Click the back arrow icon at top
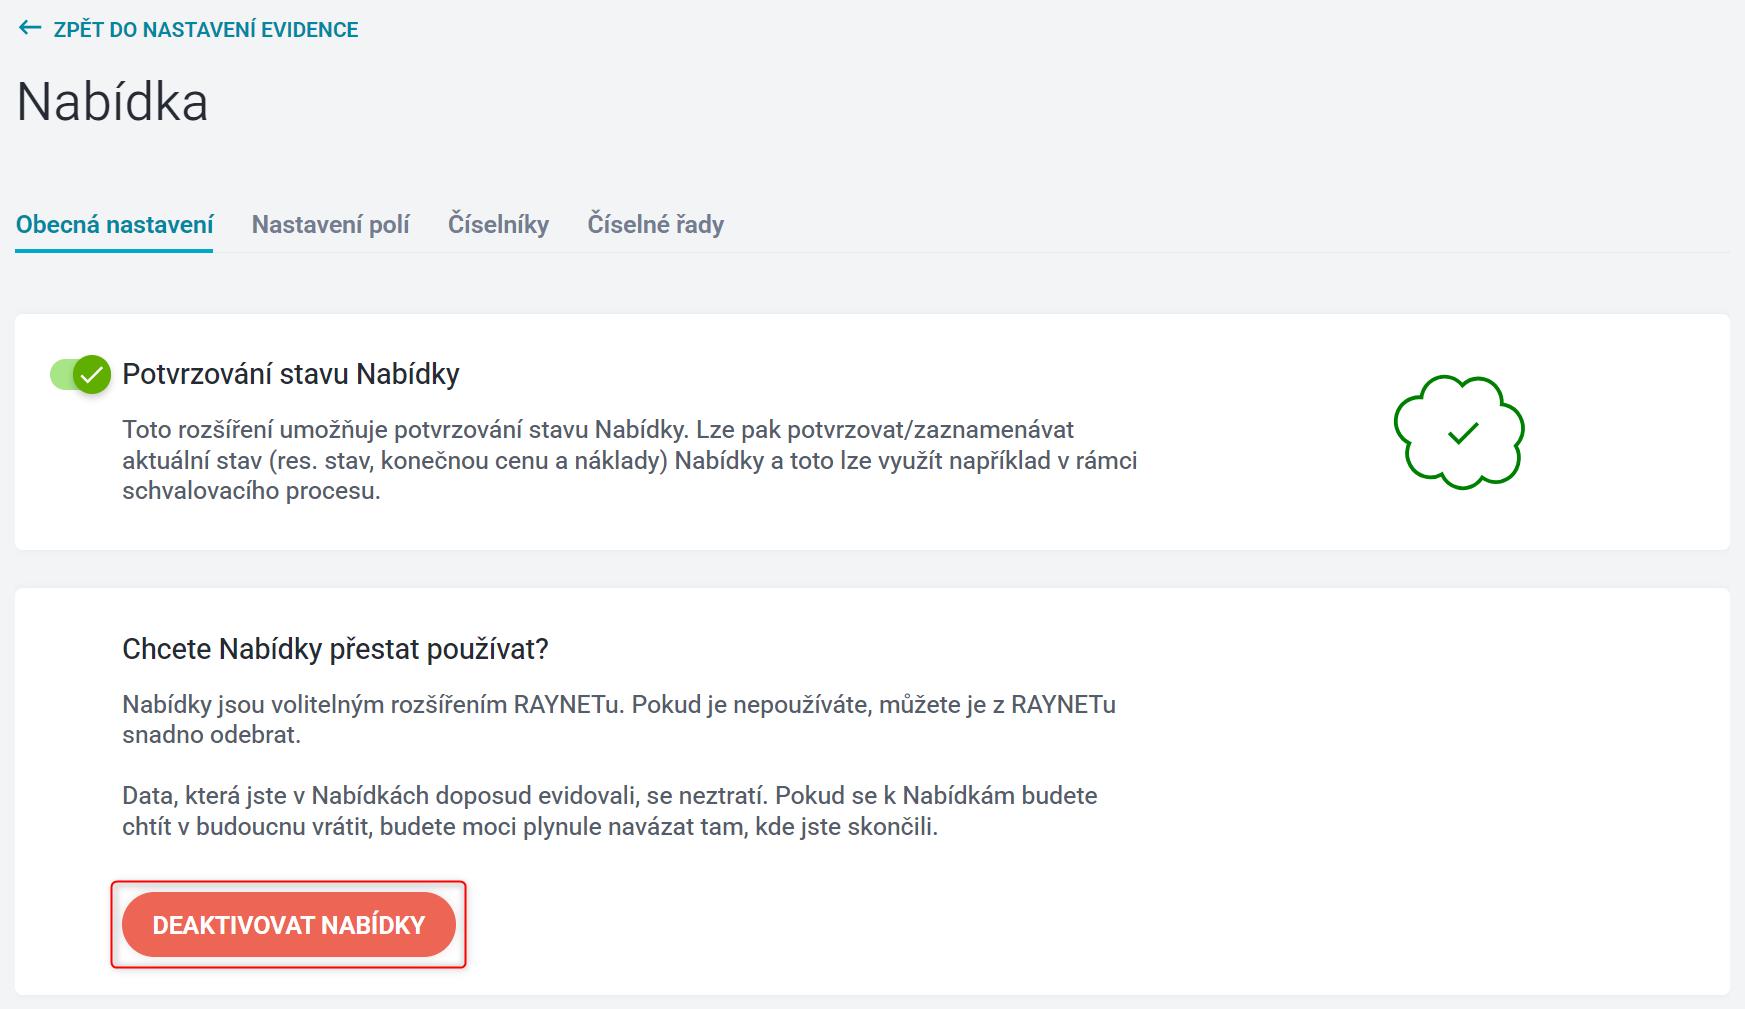The height and width of the screenshot is (1009, 1745). pyautogui.click(x=30, y=29)
